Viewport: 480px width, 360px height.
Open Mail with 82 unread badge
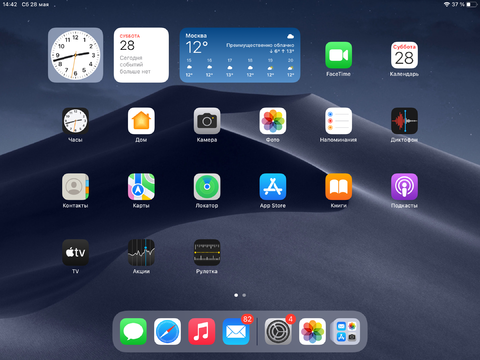click(236, 332)
